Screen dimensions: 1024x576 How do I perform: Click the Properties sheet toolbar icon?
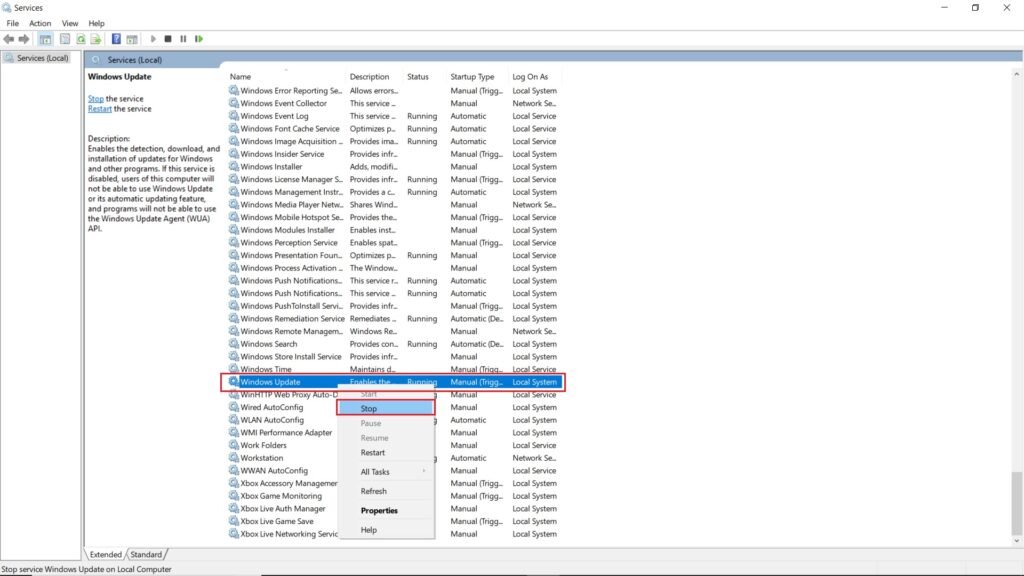(x=65, y=39)
